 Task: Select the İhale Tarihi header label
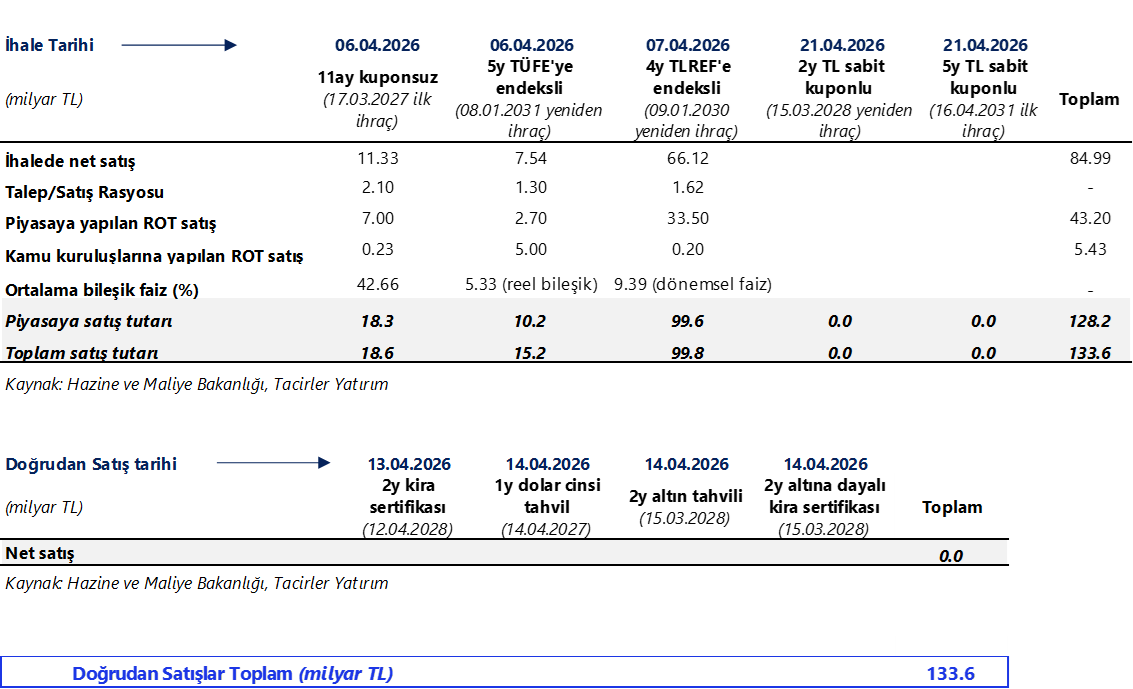coord(50,45)
